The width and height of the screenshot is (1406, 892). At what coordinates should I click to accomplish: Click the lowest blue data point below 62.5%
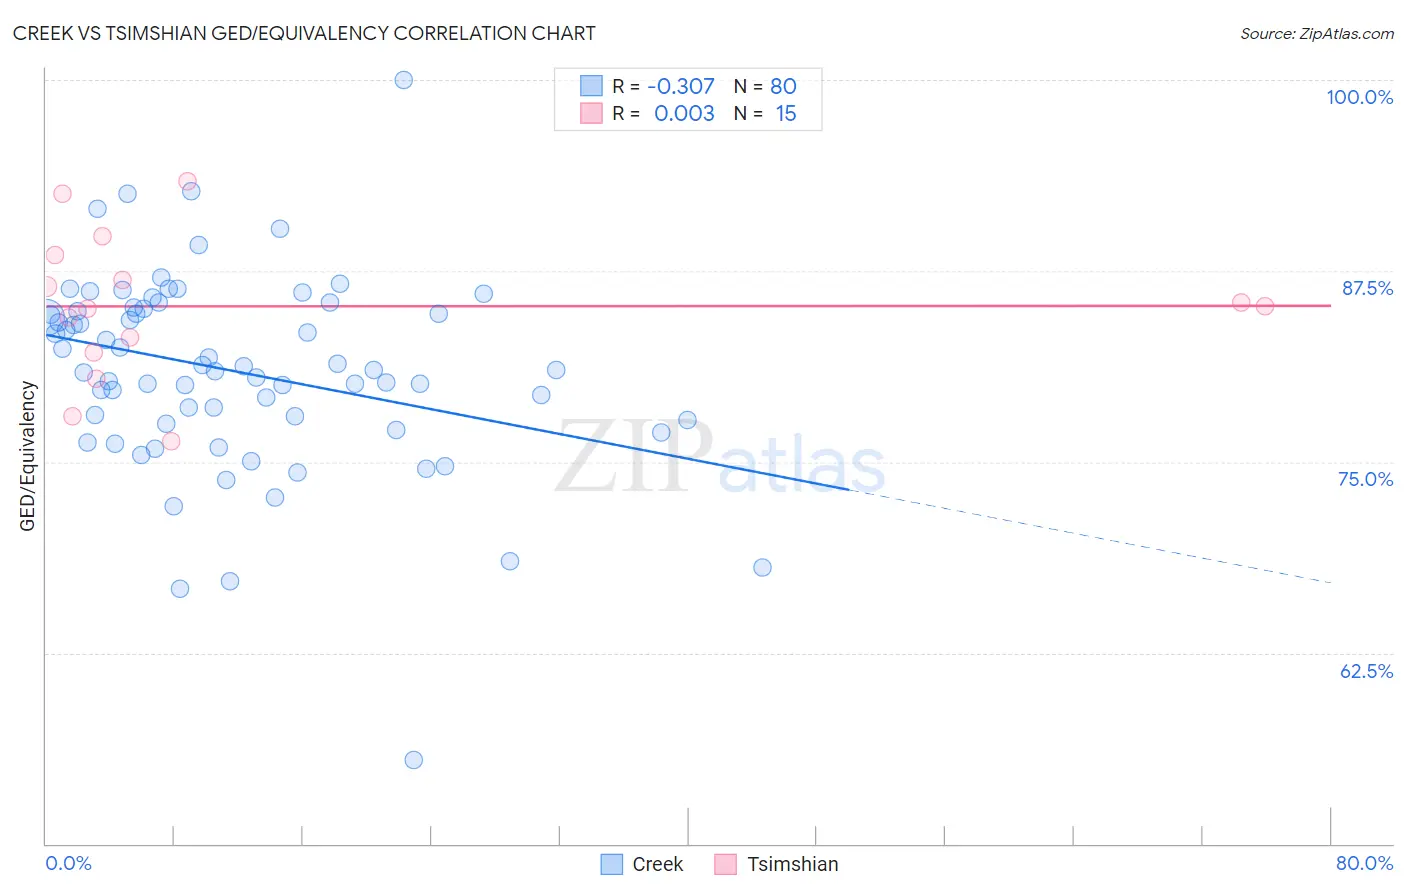pos(414,760)
